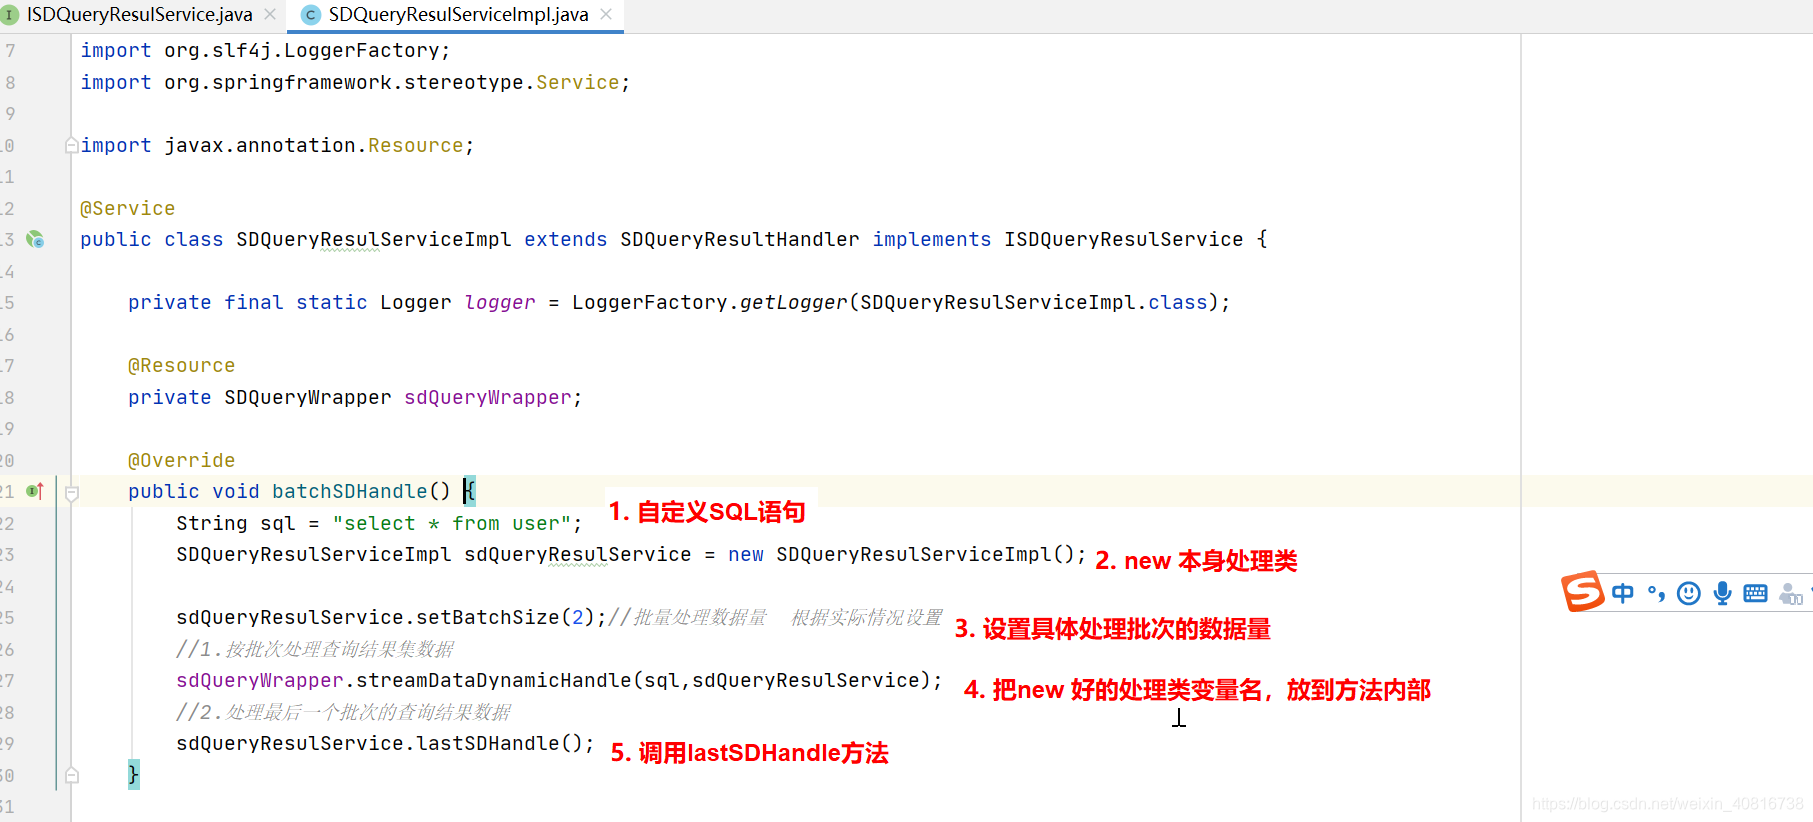Click SDQueryResultHandler after extends
Screen dimensions: 1813x822
pyautogui.click(x=740, y=239)
